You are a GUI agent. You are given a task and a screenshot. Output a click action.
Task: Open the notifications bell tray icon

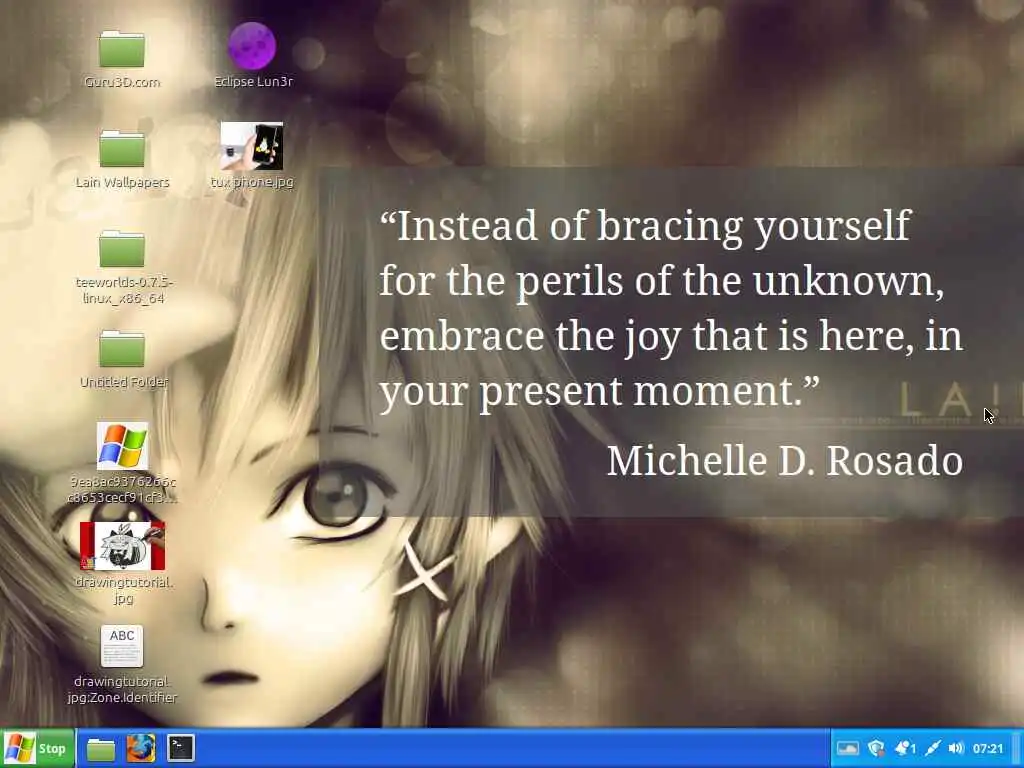point(905,748)
